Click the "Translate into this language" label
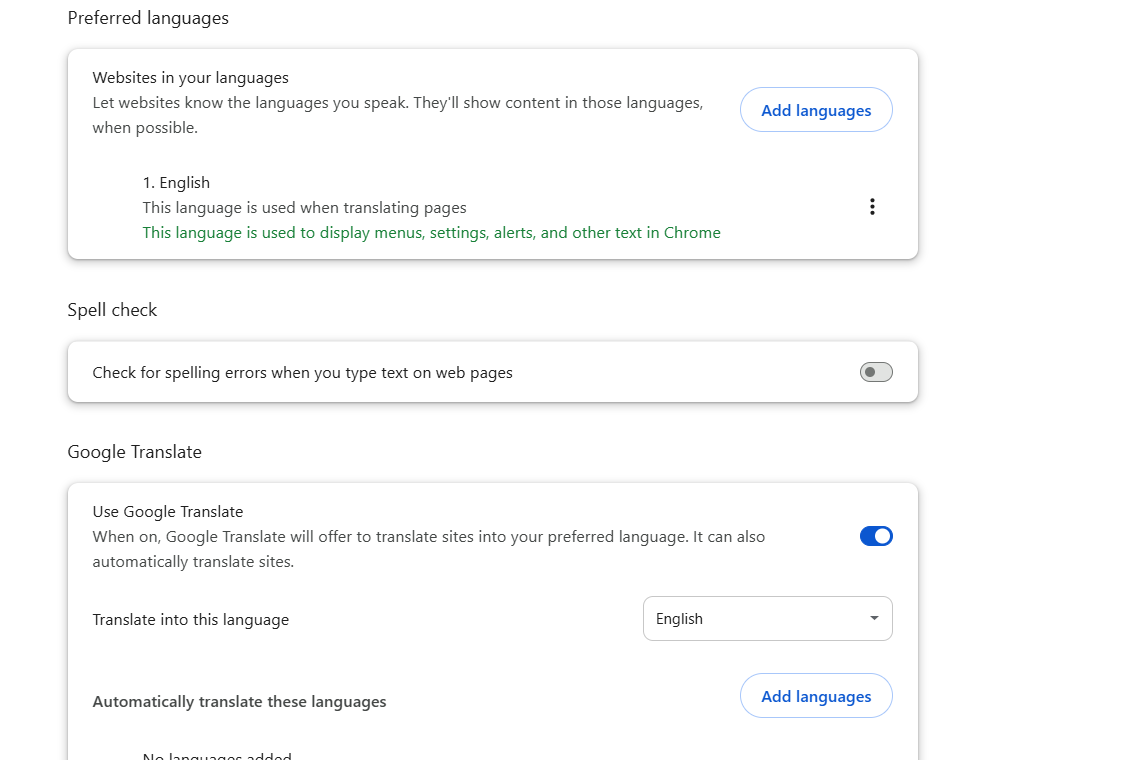Image resolution: width=1124 pixels, height=760 pixels. [x=191, y=619]
